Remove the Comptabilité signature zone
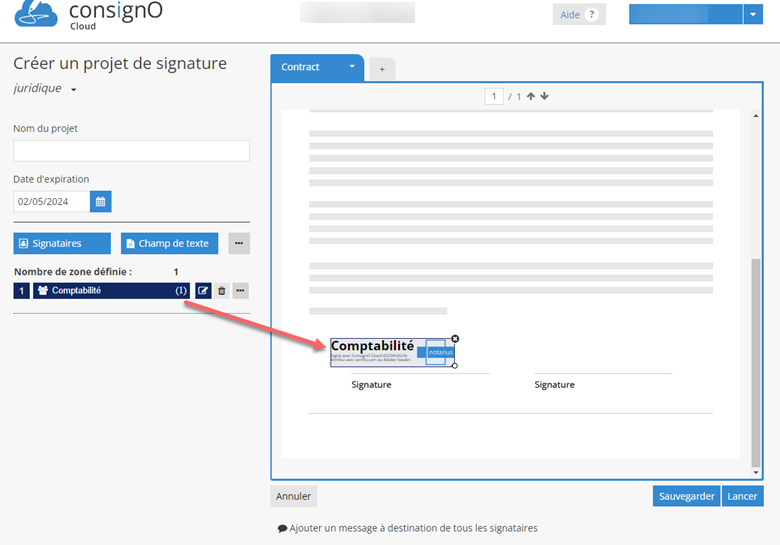This screenshot has height=545, width=780. (x=455, y=339)
